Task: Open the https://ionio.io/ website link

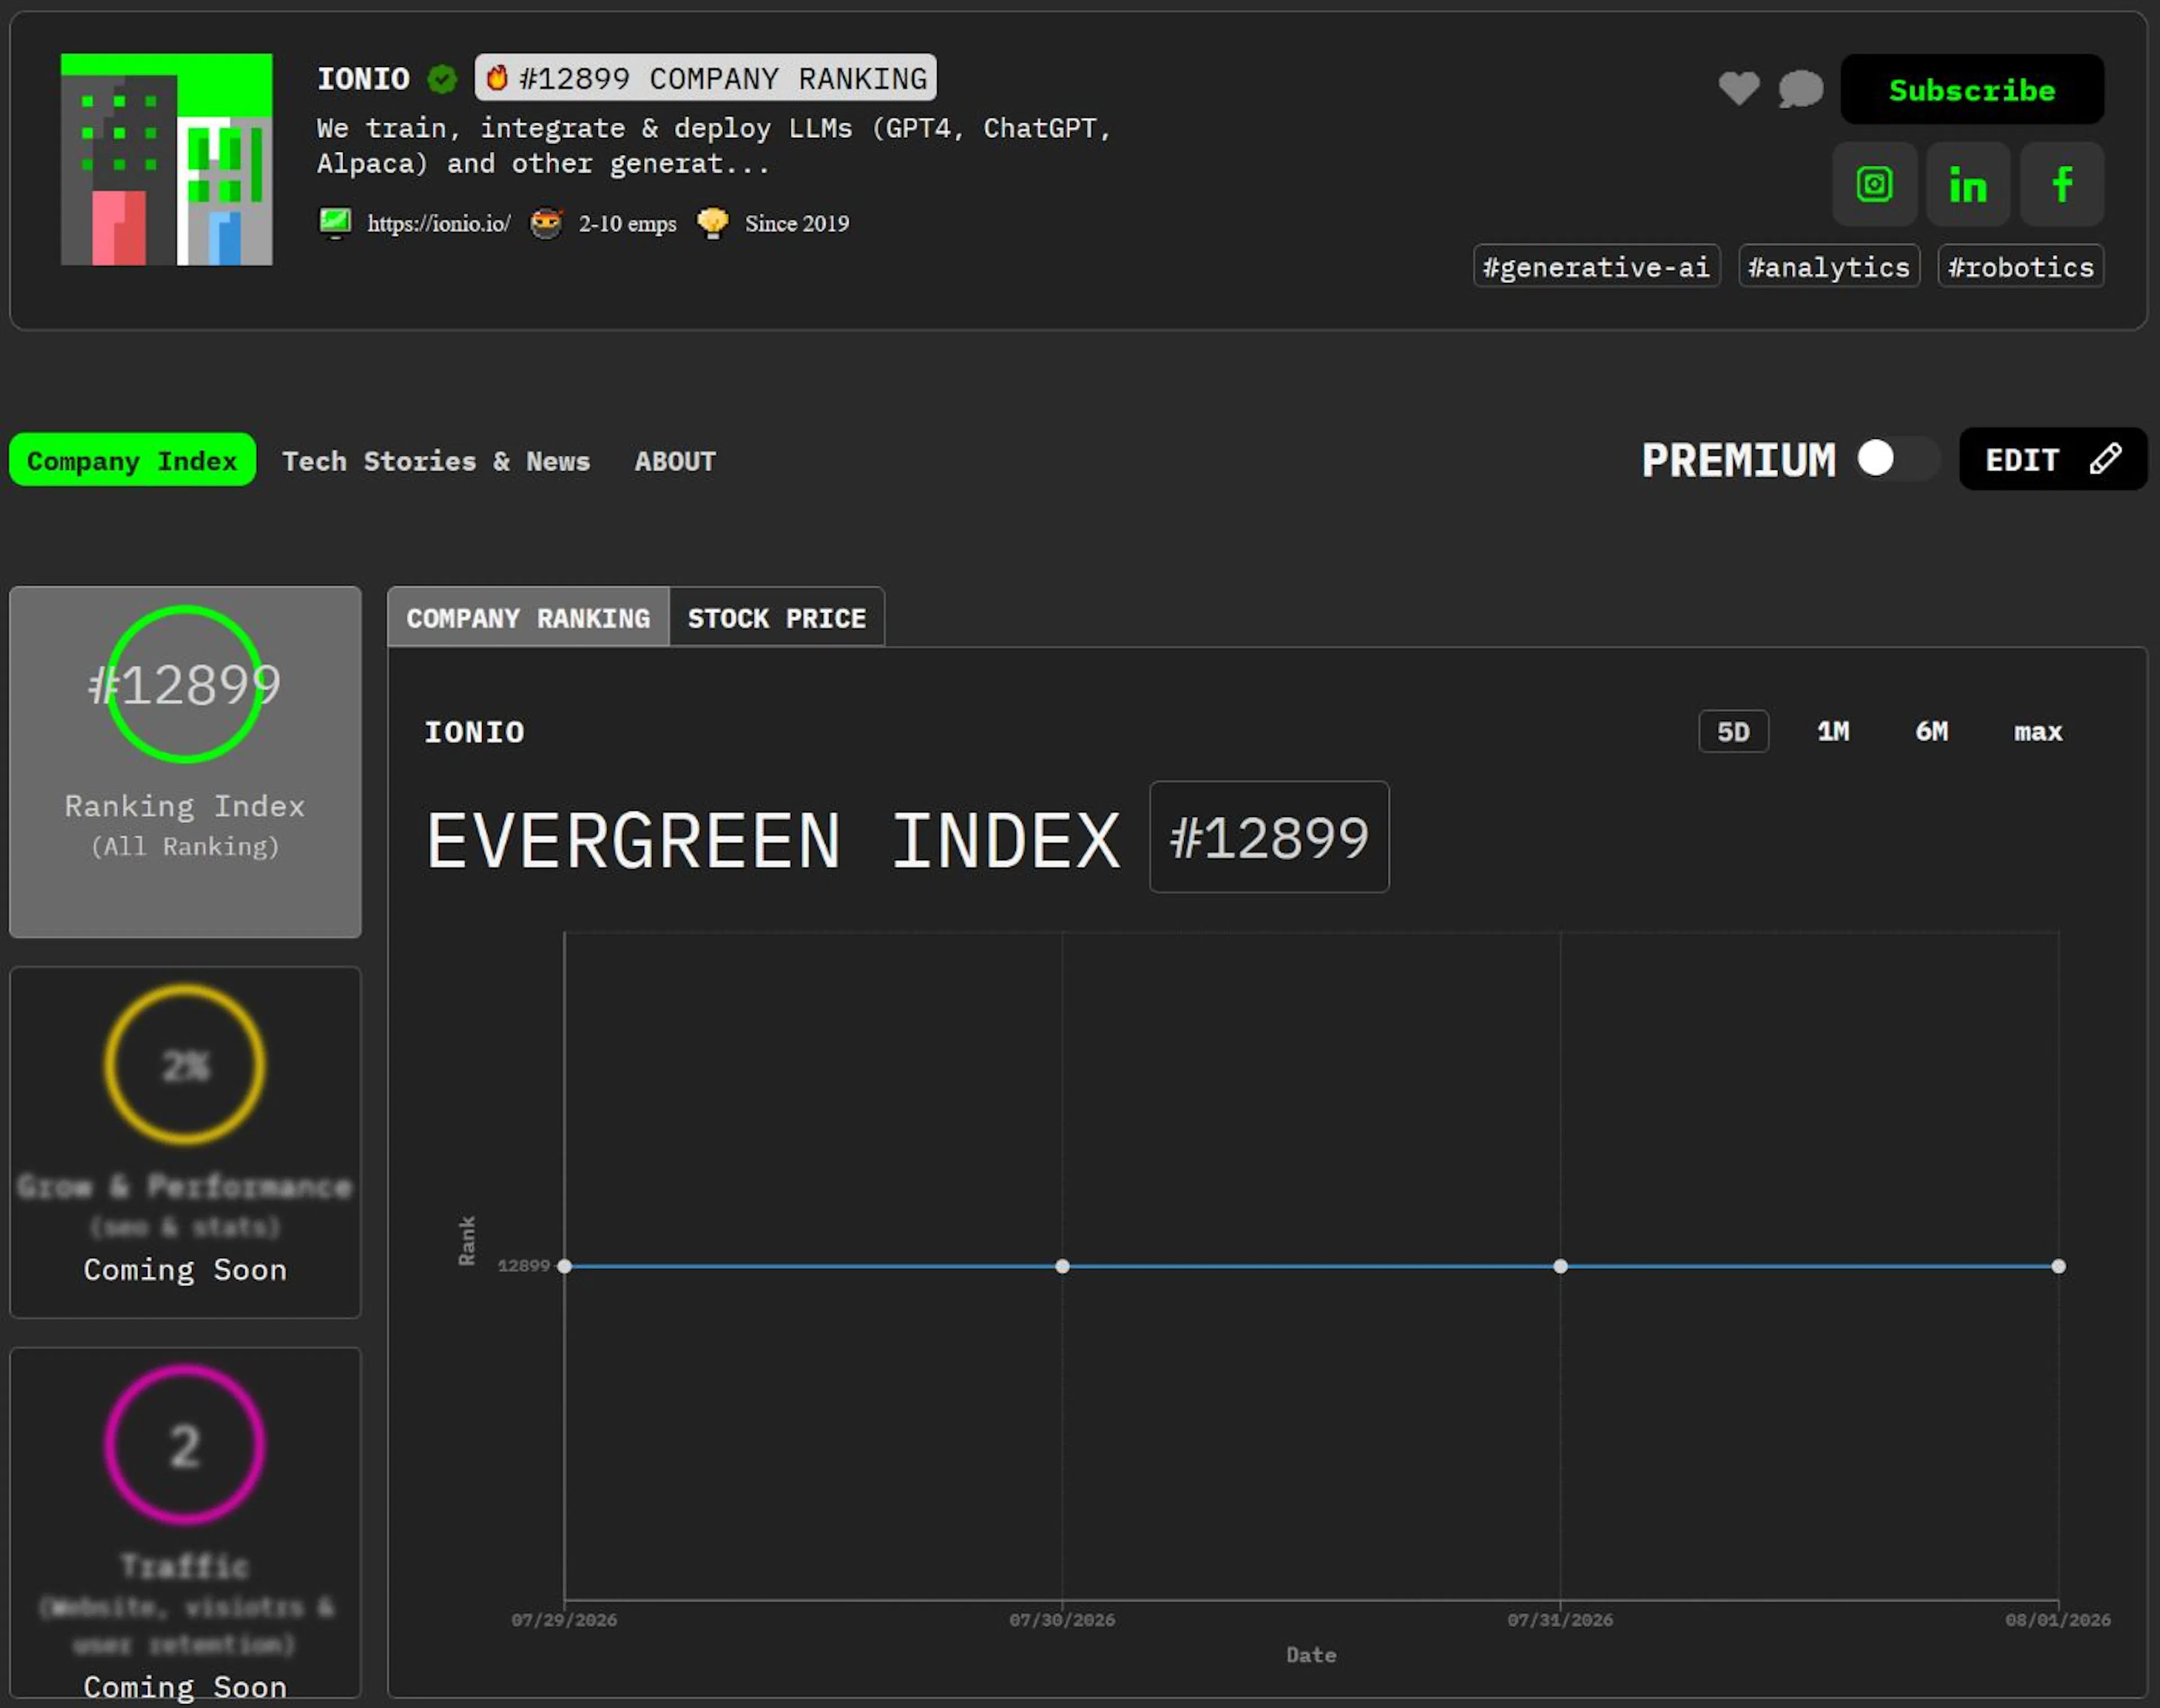Action: coord(439,223)
